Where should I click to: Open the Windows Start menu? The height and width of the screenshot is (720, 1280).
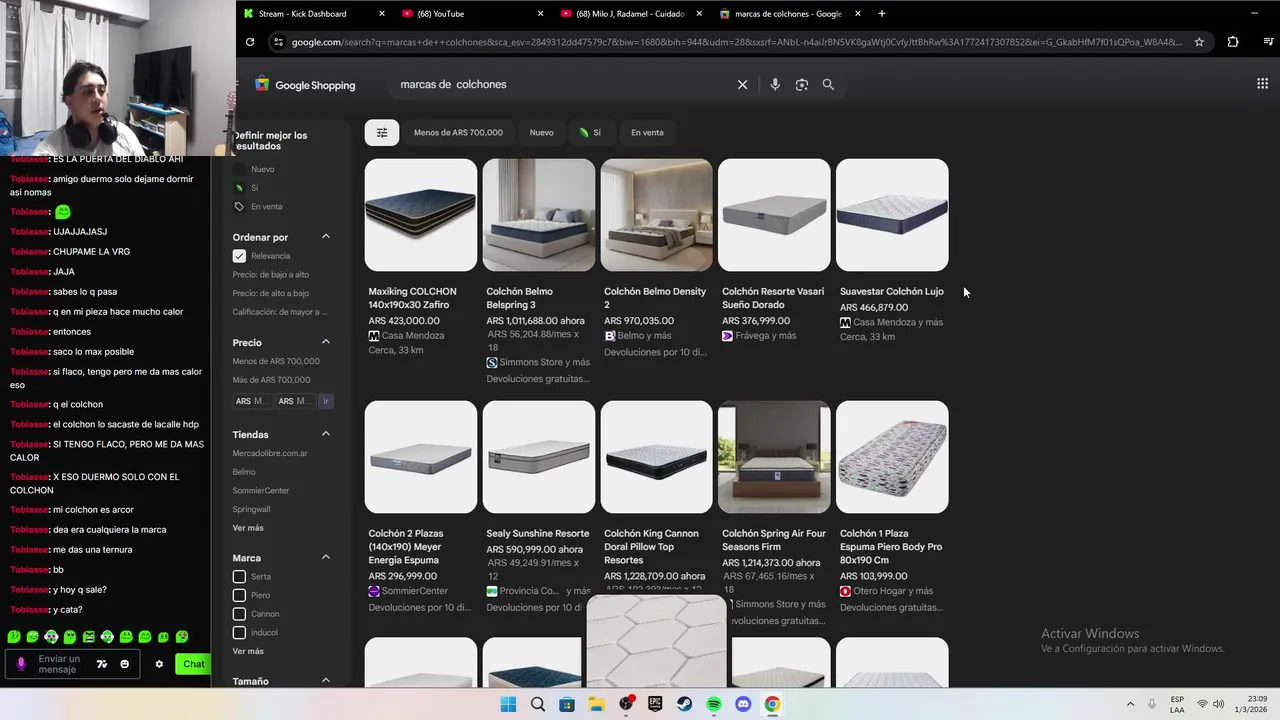508,704
